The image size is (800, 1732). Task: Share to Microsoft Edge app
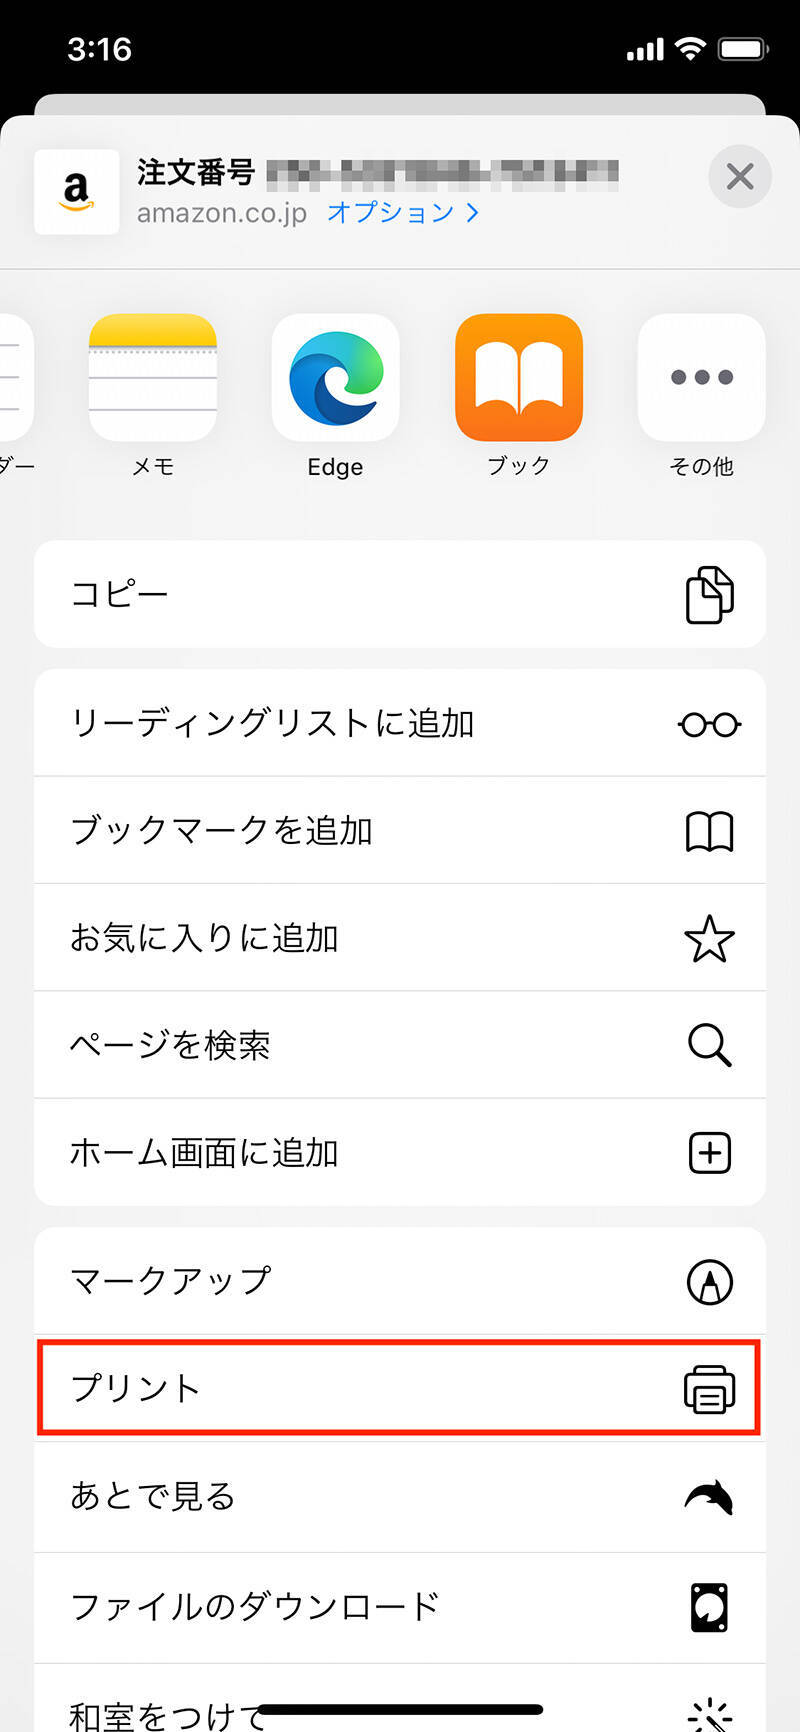(335, 378)
